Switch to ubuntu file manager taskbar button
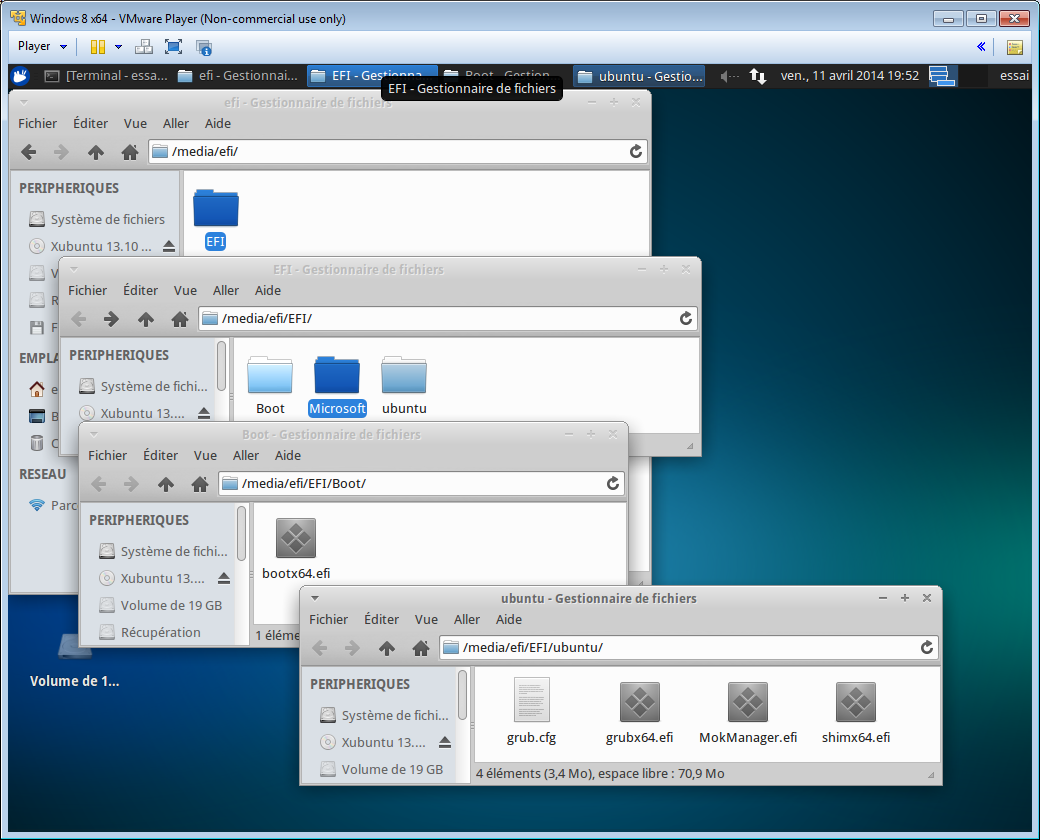This screenshot has height=840, width=1040. 639,76
